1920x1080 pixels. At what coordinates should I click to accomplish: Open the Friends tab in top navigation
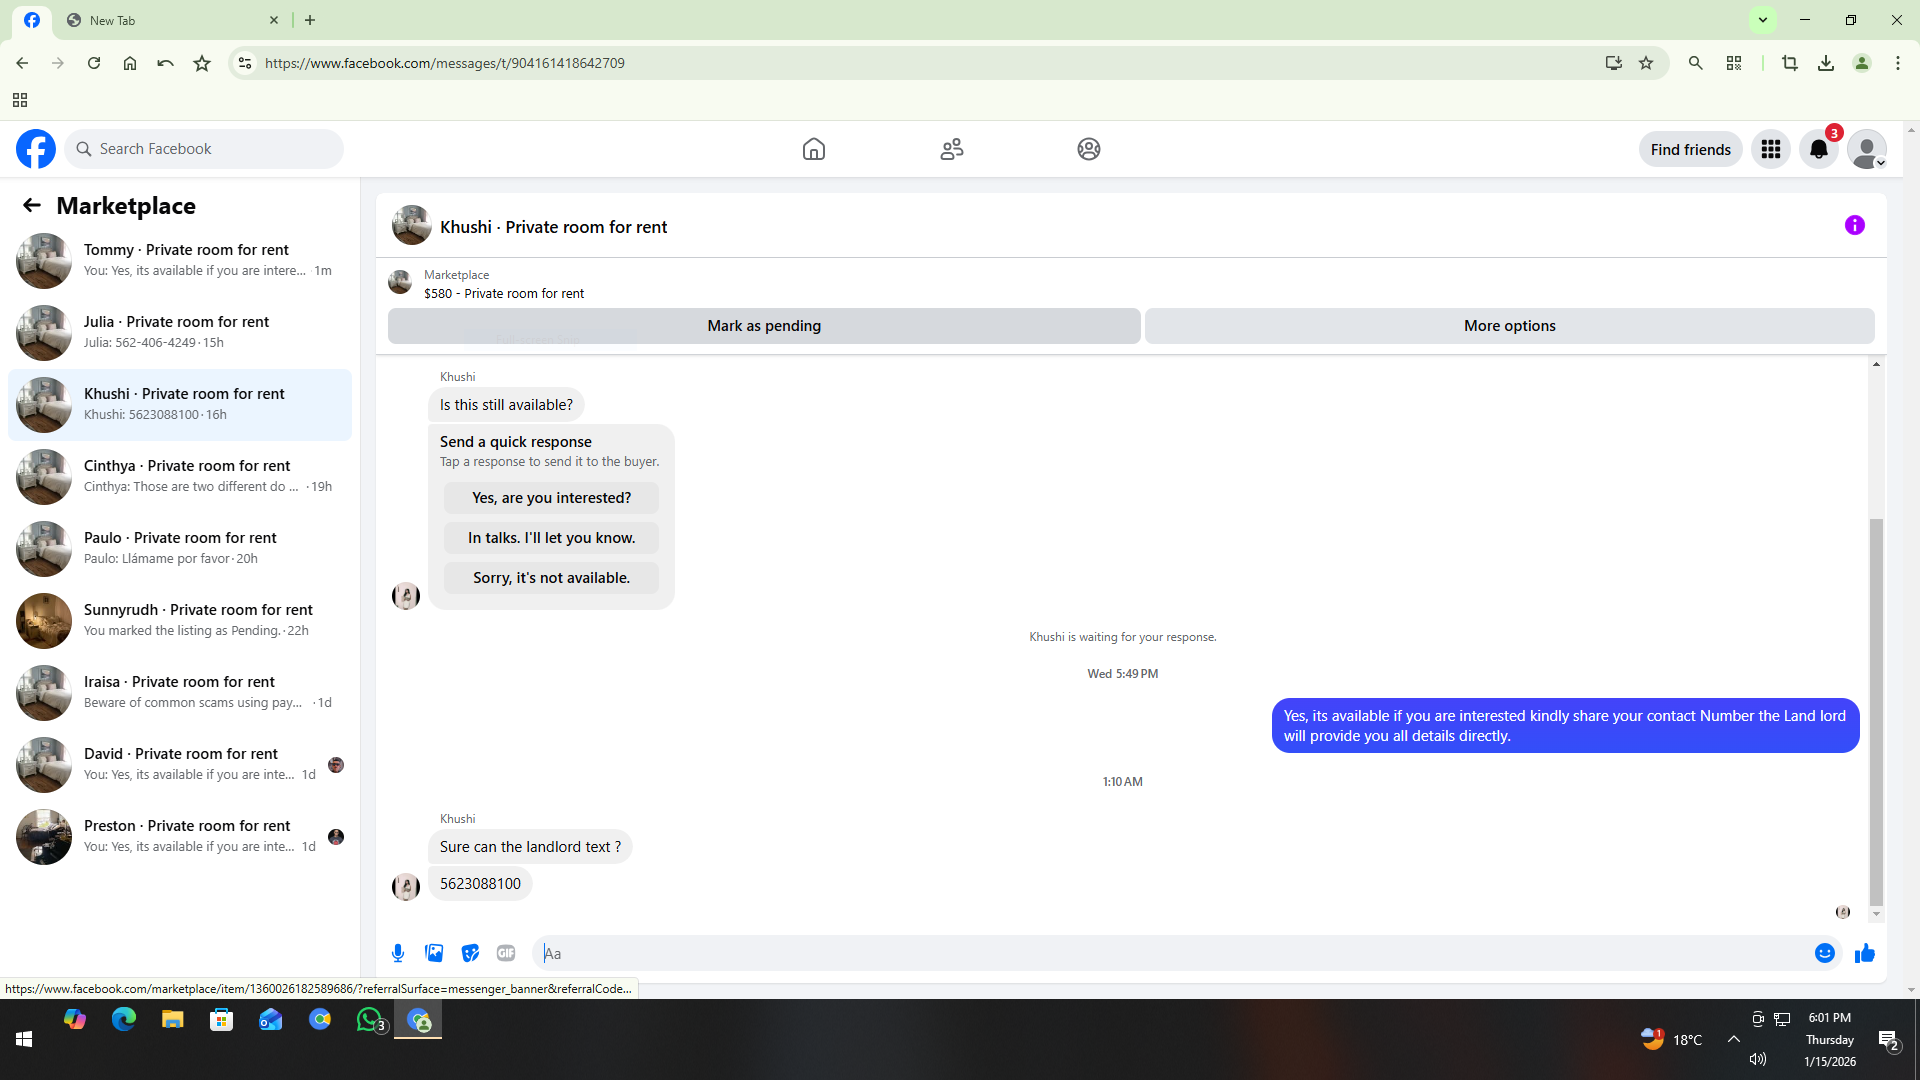951,149
